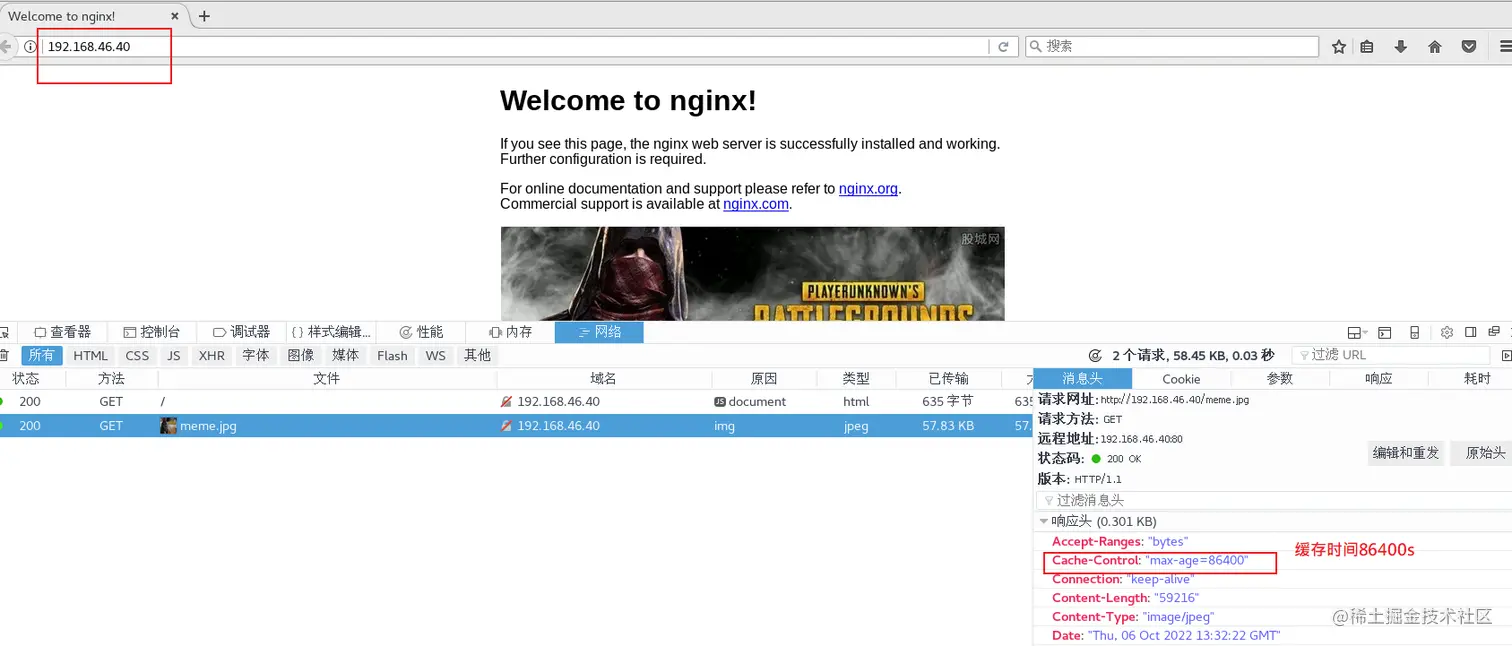
Task: Toggle the split console icon in DevTools
Action: (1383, 331)
